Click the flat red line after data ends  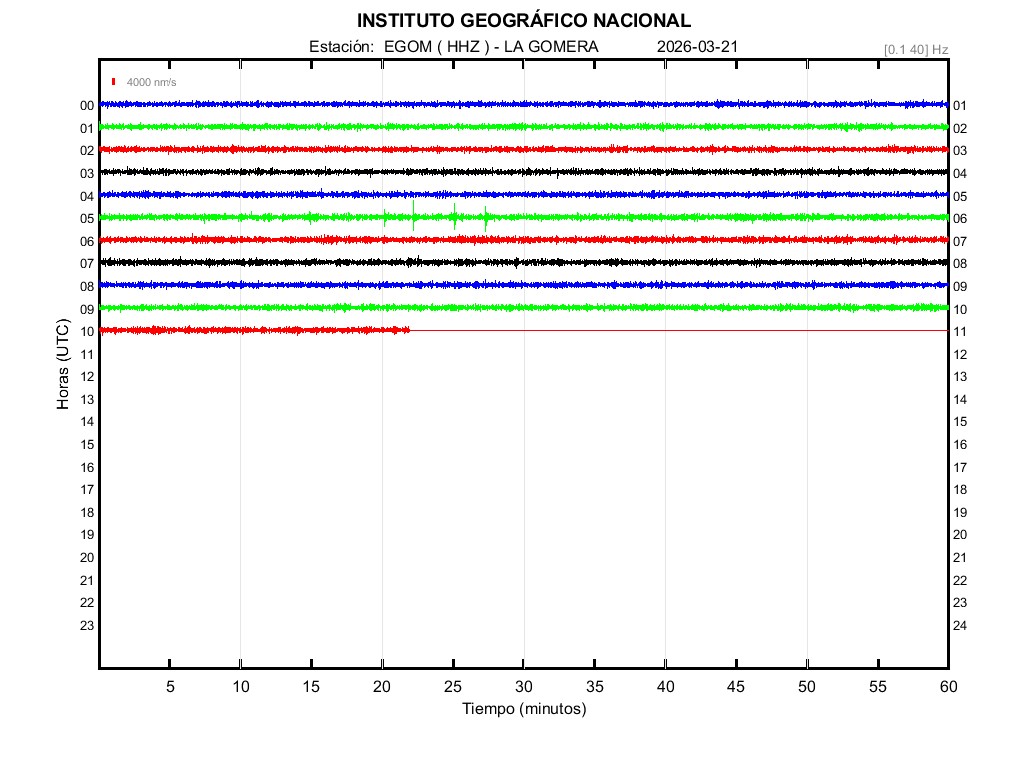pyautogui.click(x=680, y=330)
